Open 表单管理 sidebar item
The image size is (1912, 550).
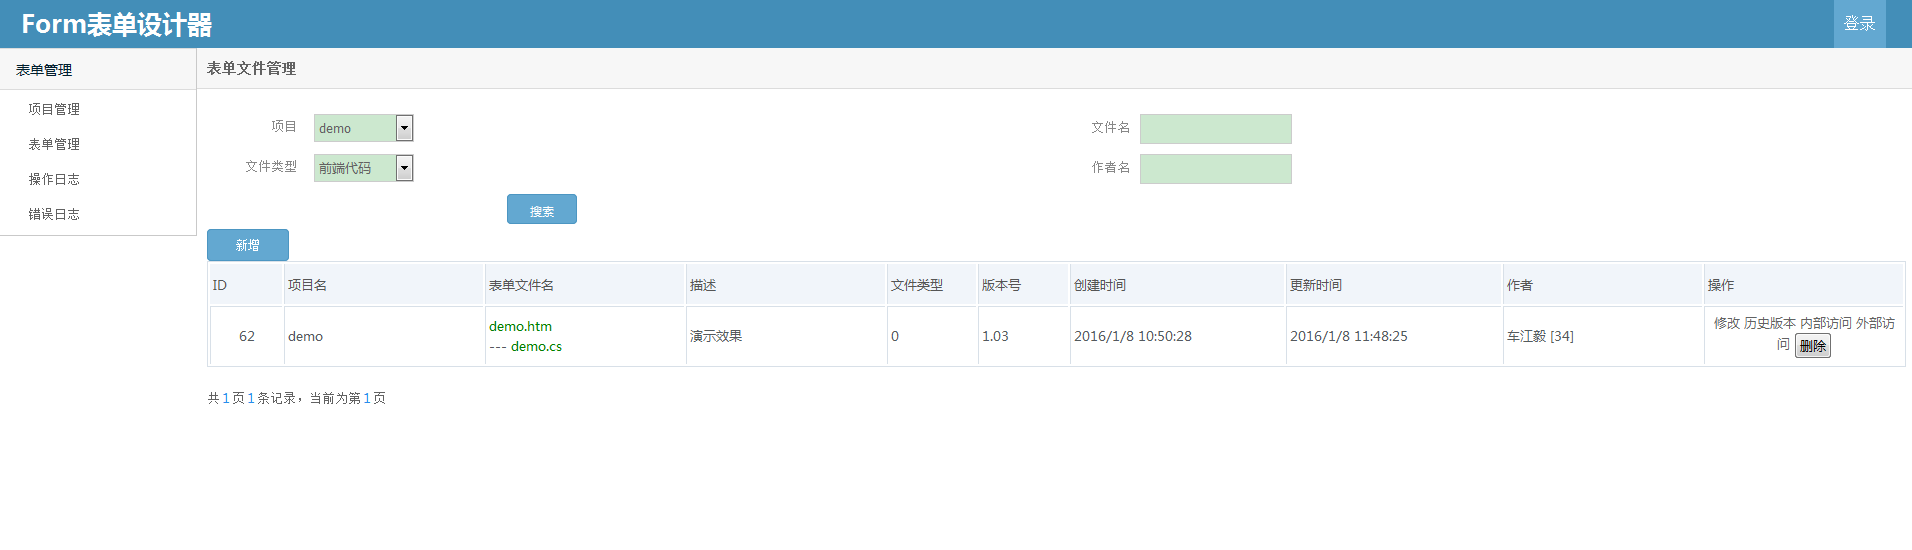[x=54, y=144]
